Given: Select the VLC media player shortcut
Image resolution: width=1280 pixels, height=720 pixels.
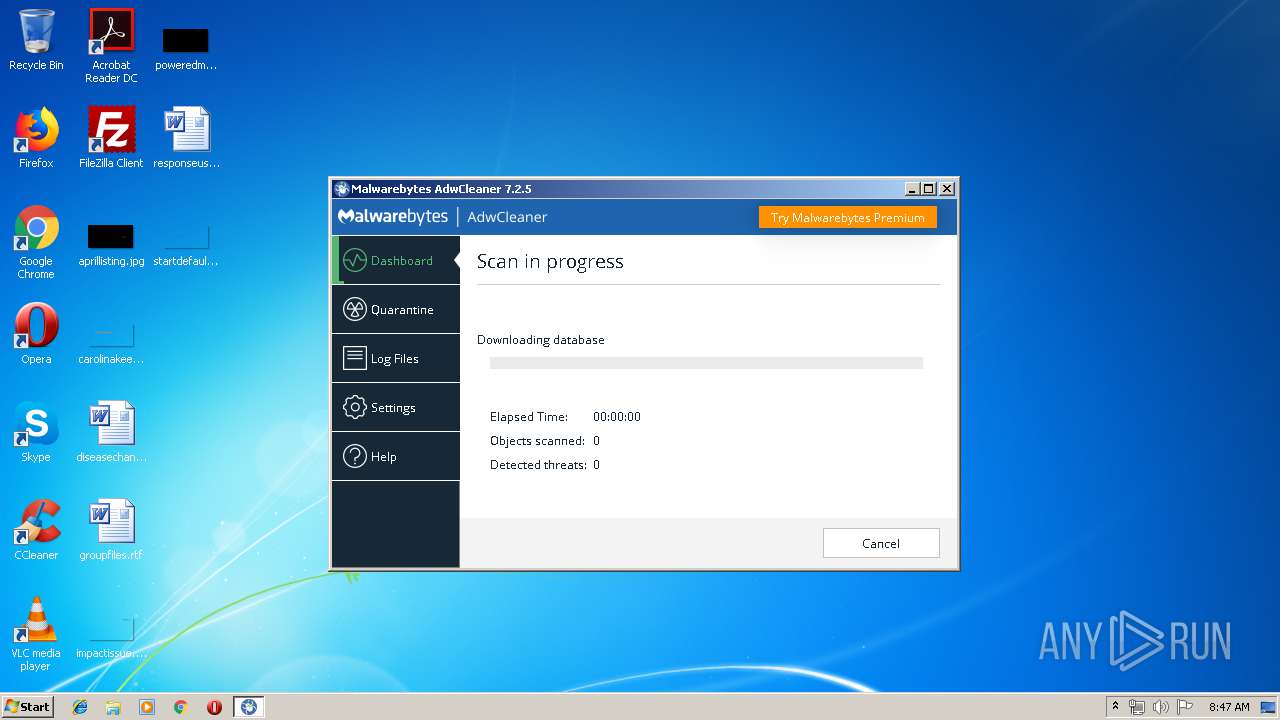Looking at the screenshot, I should (x=36, y=634).
